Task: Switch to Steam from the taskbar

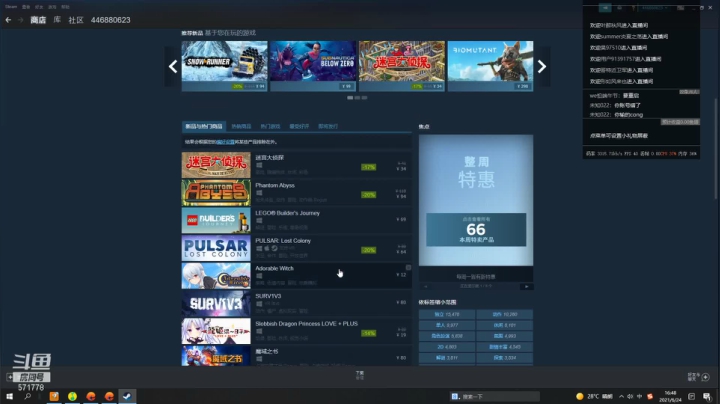Action: click(x=127, y=396)
